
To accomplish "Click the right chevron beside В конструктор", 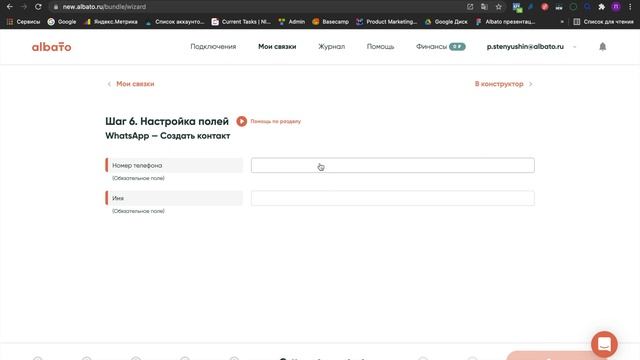I will click(x=531, y=84).
